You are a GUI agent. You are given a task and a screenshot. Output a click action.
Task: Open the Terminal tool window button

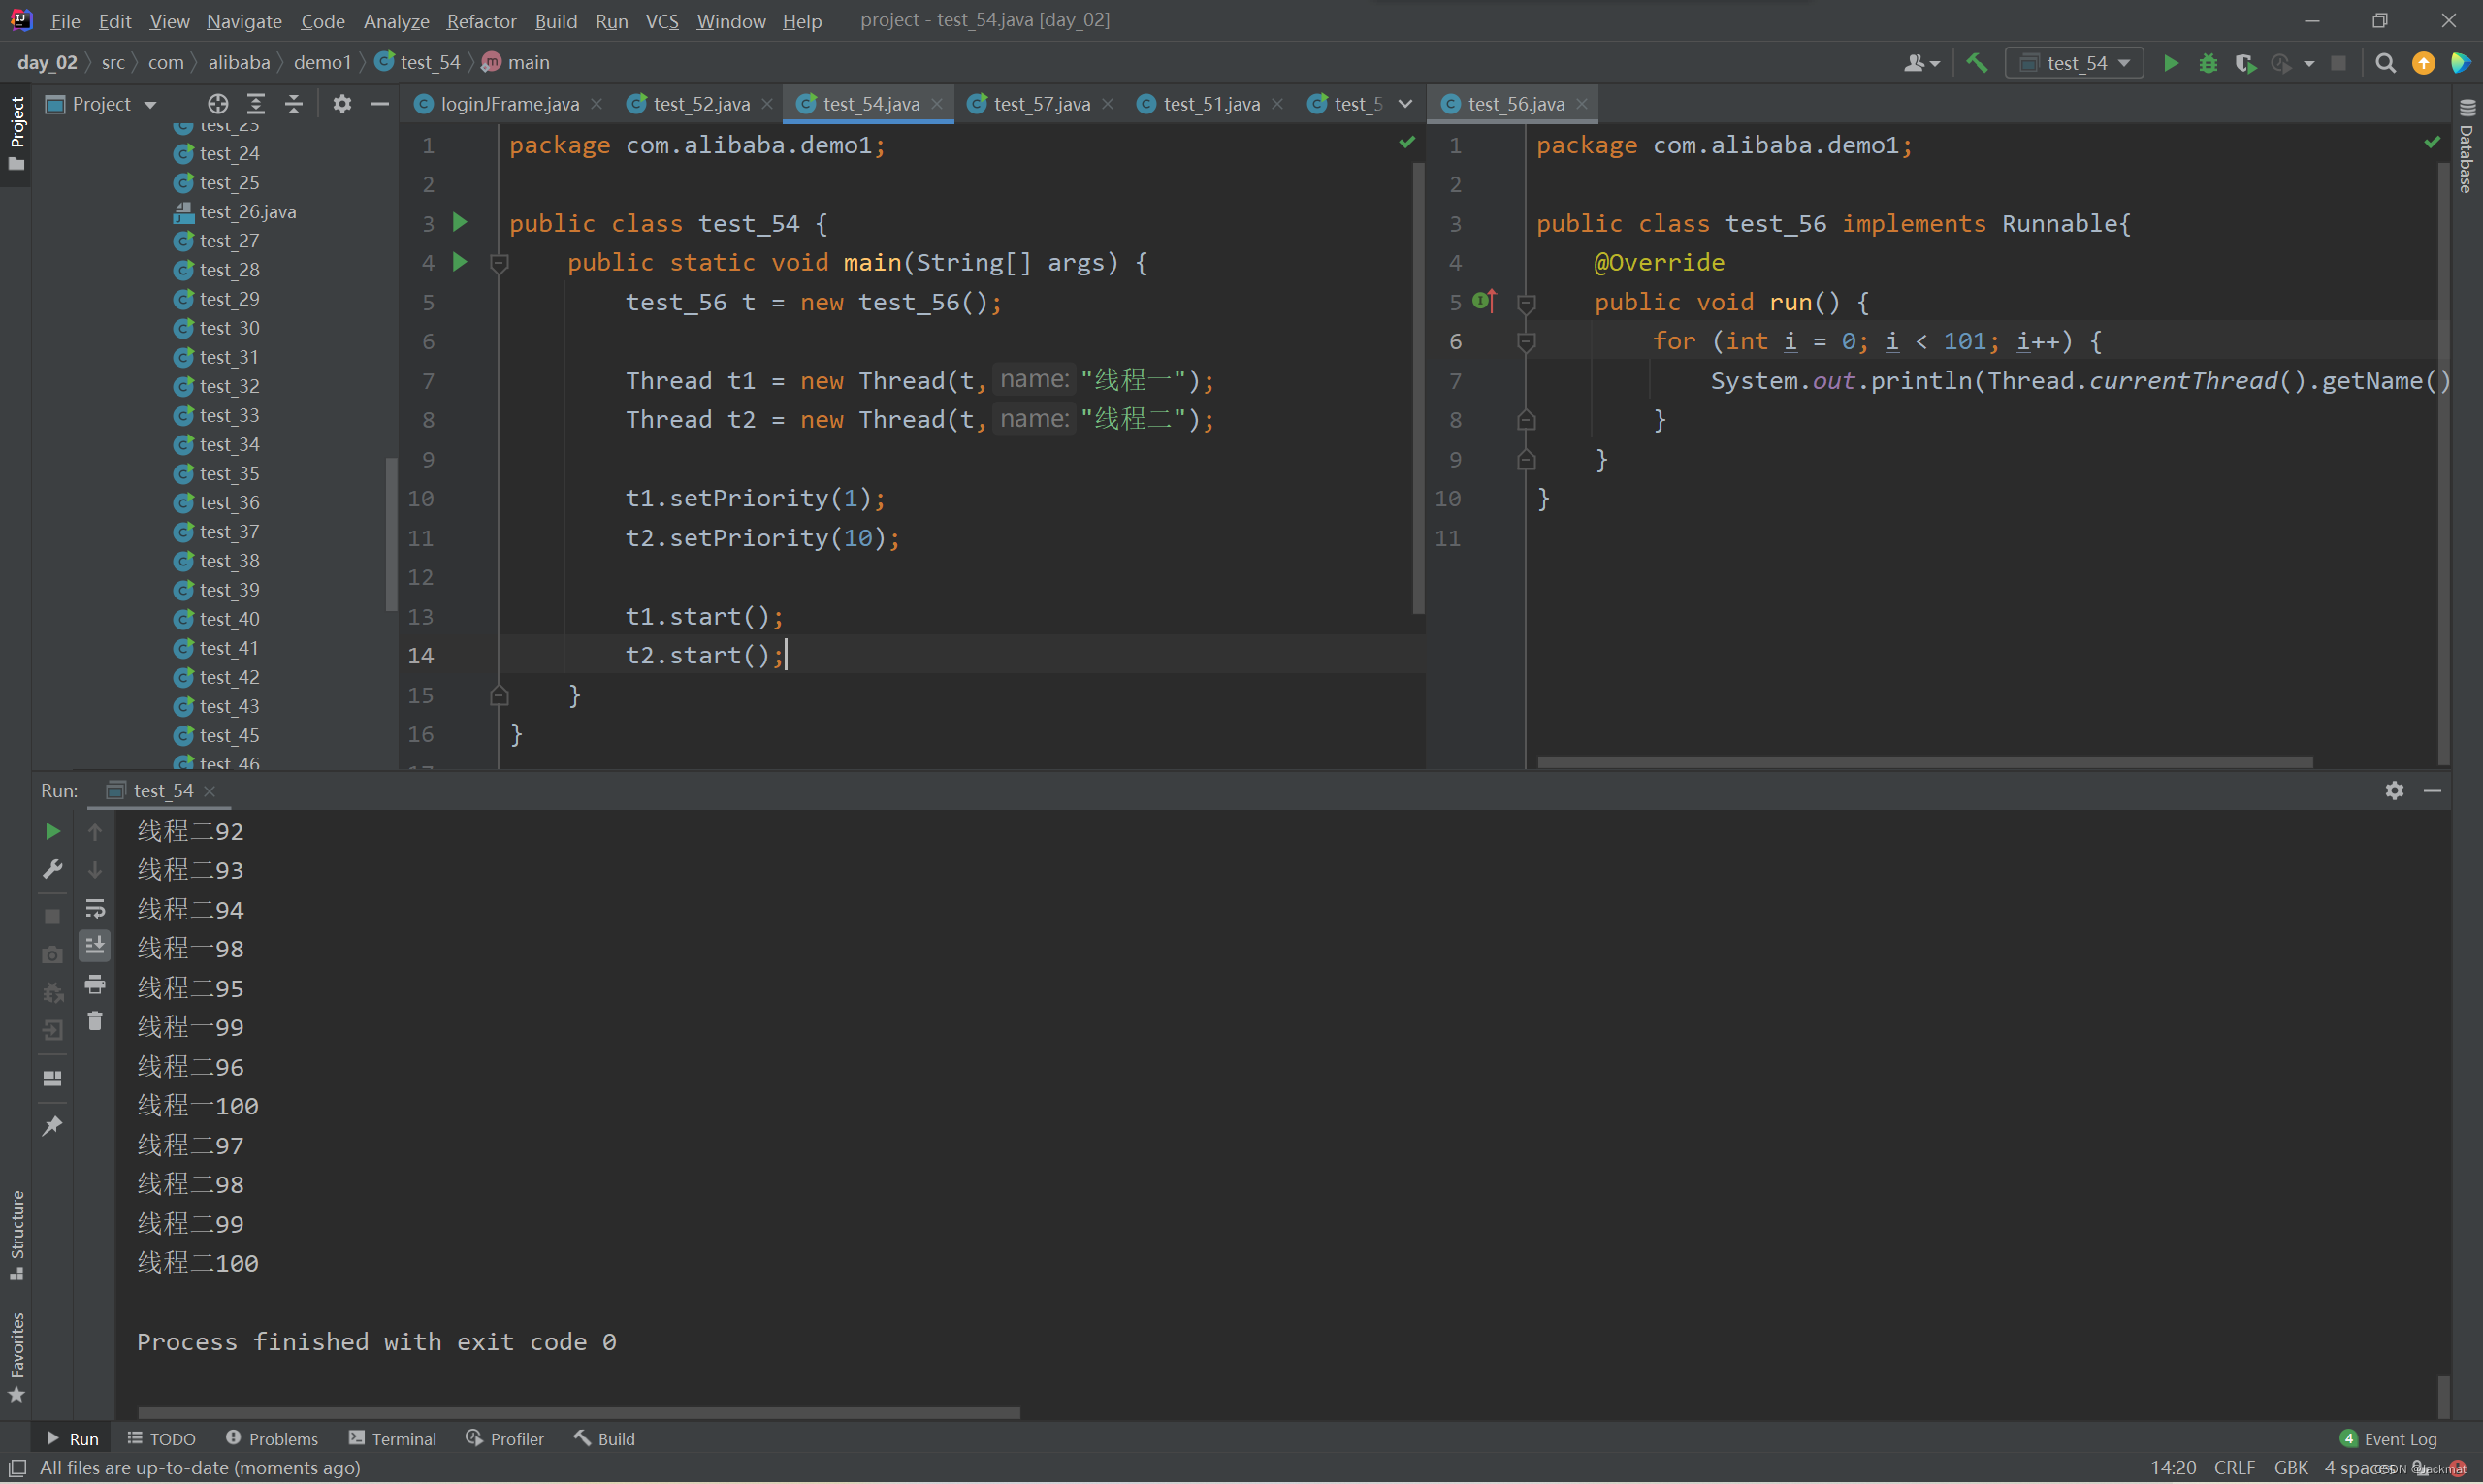tap(393, 1439)
